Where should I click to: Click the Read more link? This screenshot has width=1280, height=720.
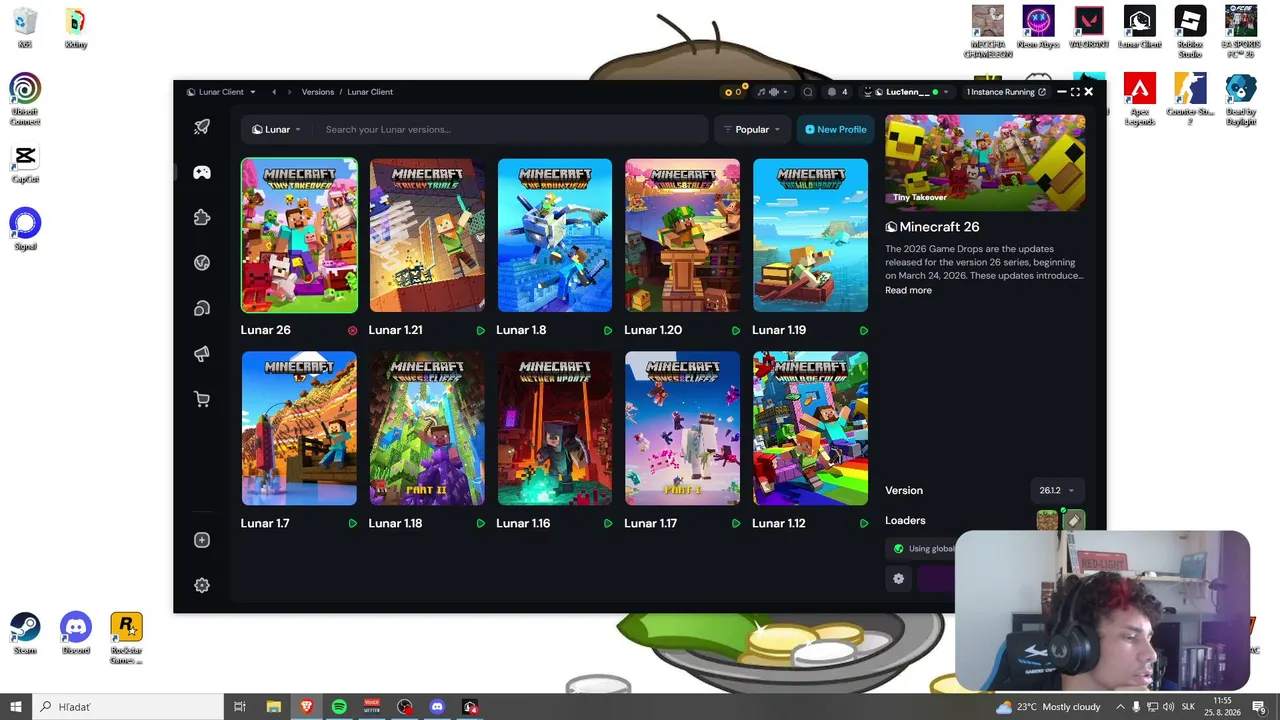908,290
